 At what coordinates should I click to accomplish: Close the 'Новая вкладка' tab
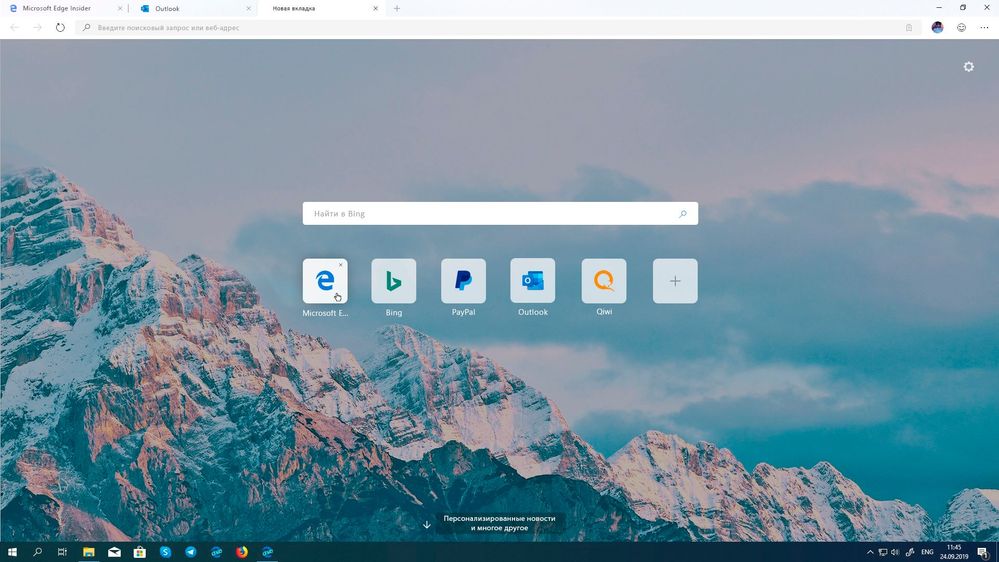point(375,8)
